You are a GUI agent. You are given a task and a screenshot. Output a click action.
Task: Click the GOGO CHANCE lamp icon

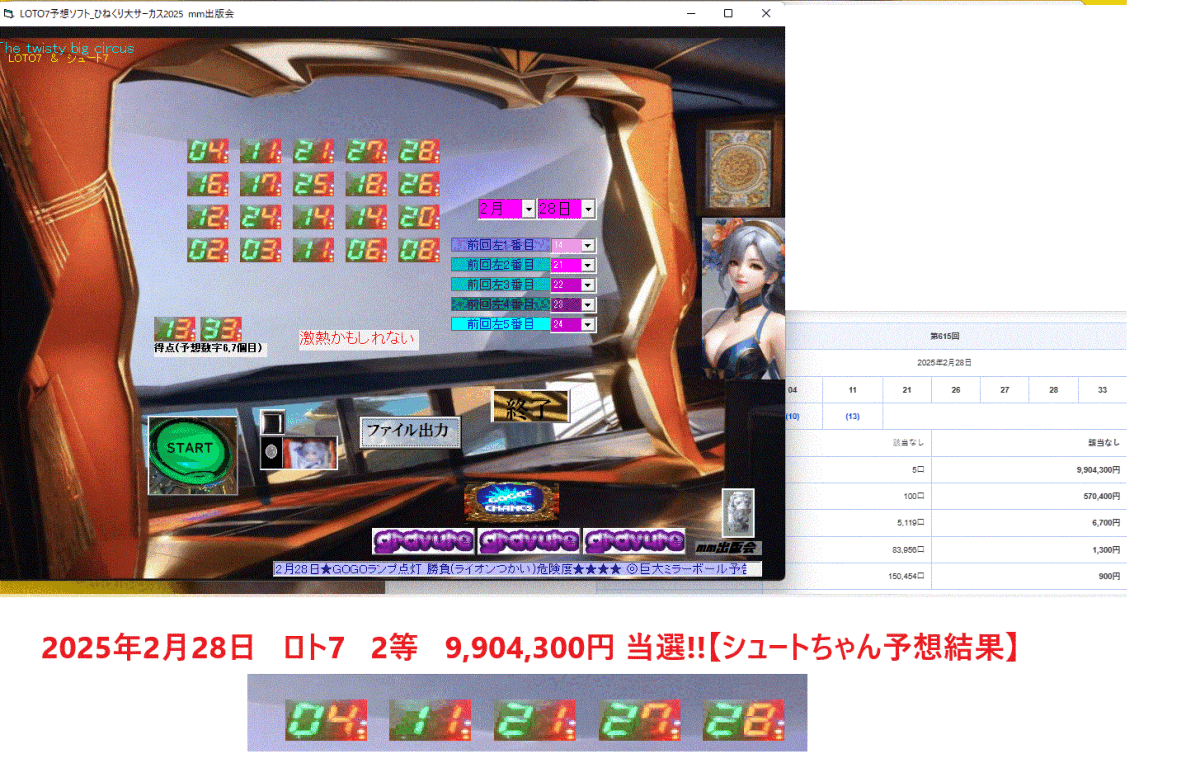tap(512, 502)
